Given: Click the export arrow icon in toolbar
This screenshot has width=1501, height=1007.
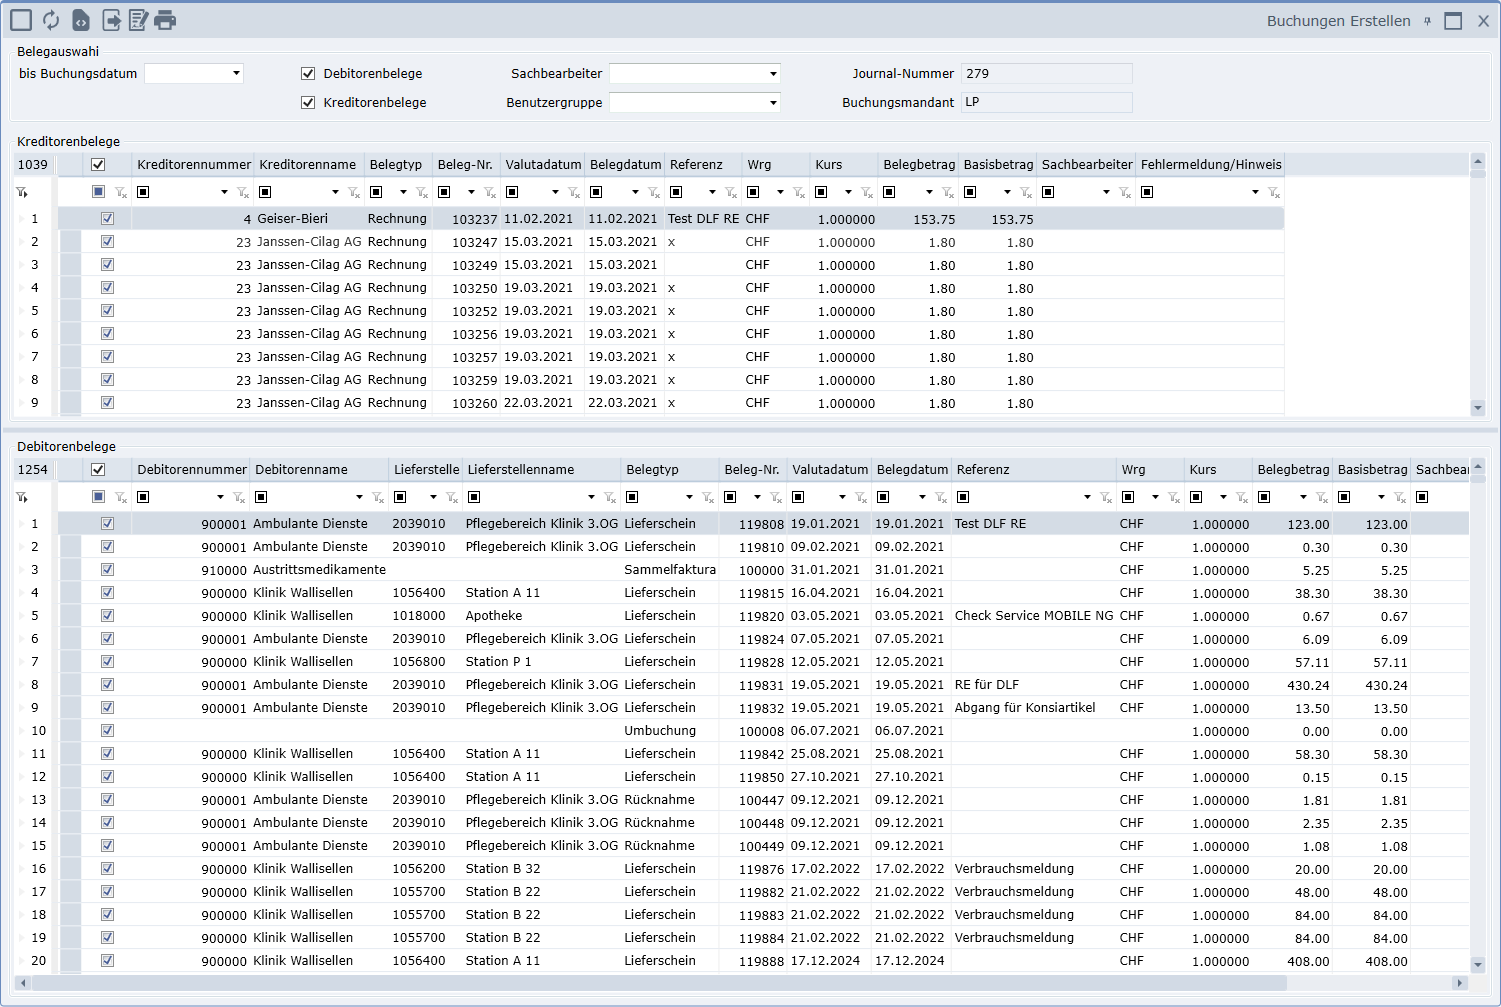Looking at the screenshot, I should [111, 20].
